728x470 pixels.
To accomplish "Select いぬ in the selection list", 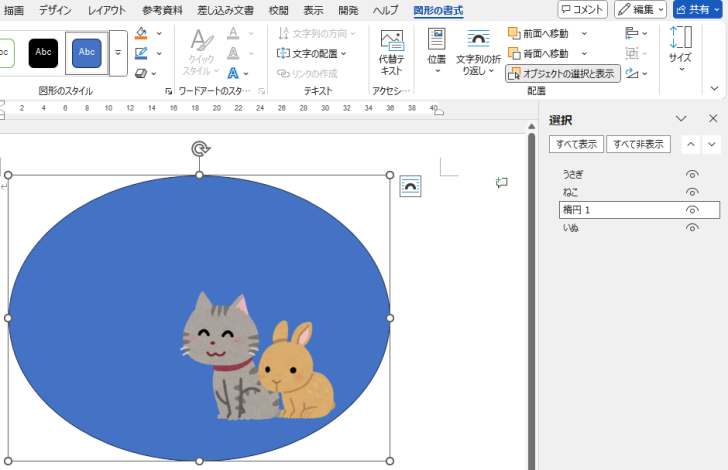I will click(x=571, y=228).
